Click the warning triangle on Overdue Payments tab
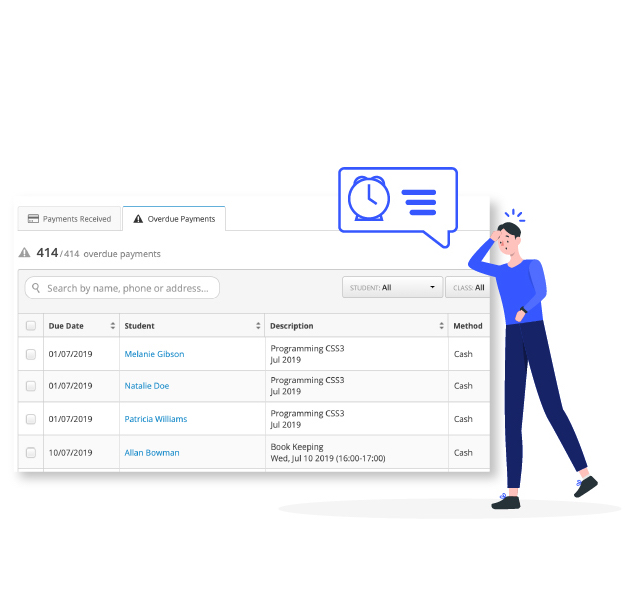 coord(138,219)
